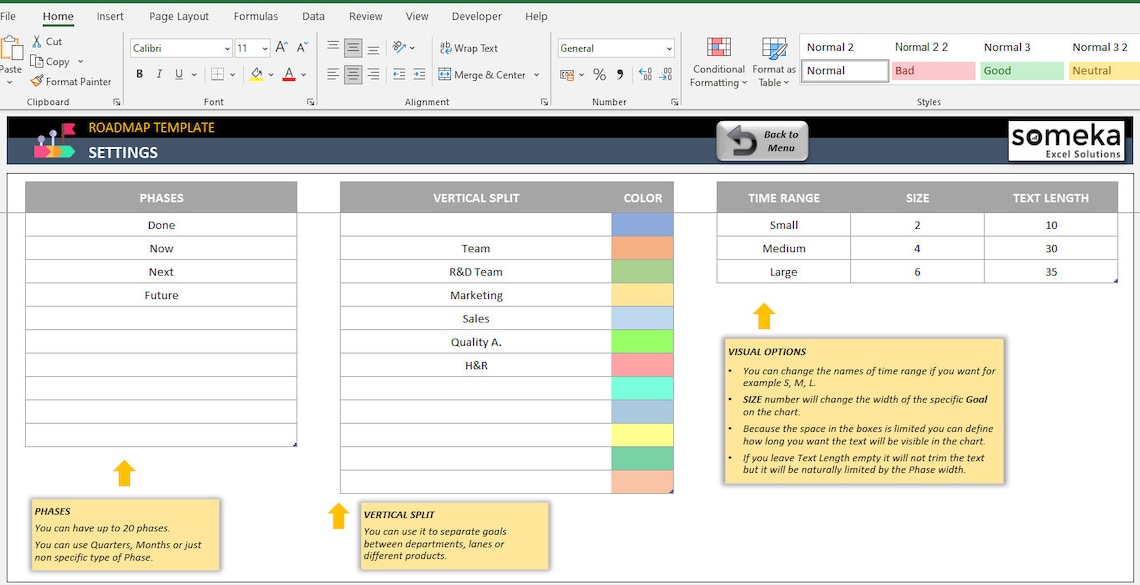The image size is (1140, 585).
Task: Switch to the Developer ribbon tab
Action: coord(476,16)
